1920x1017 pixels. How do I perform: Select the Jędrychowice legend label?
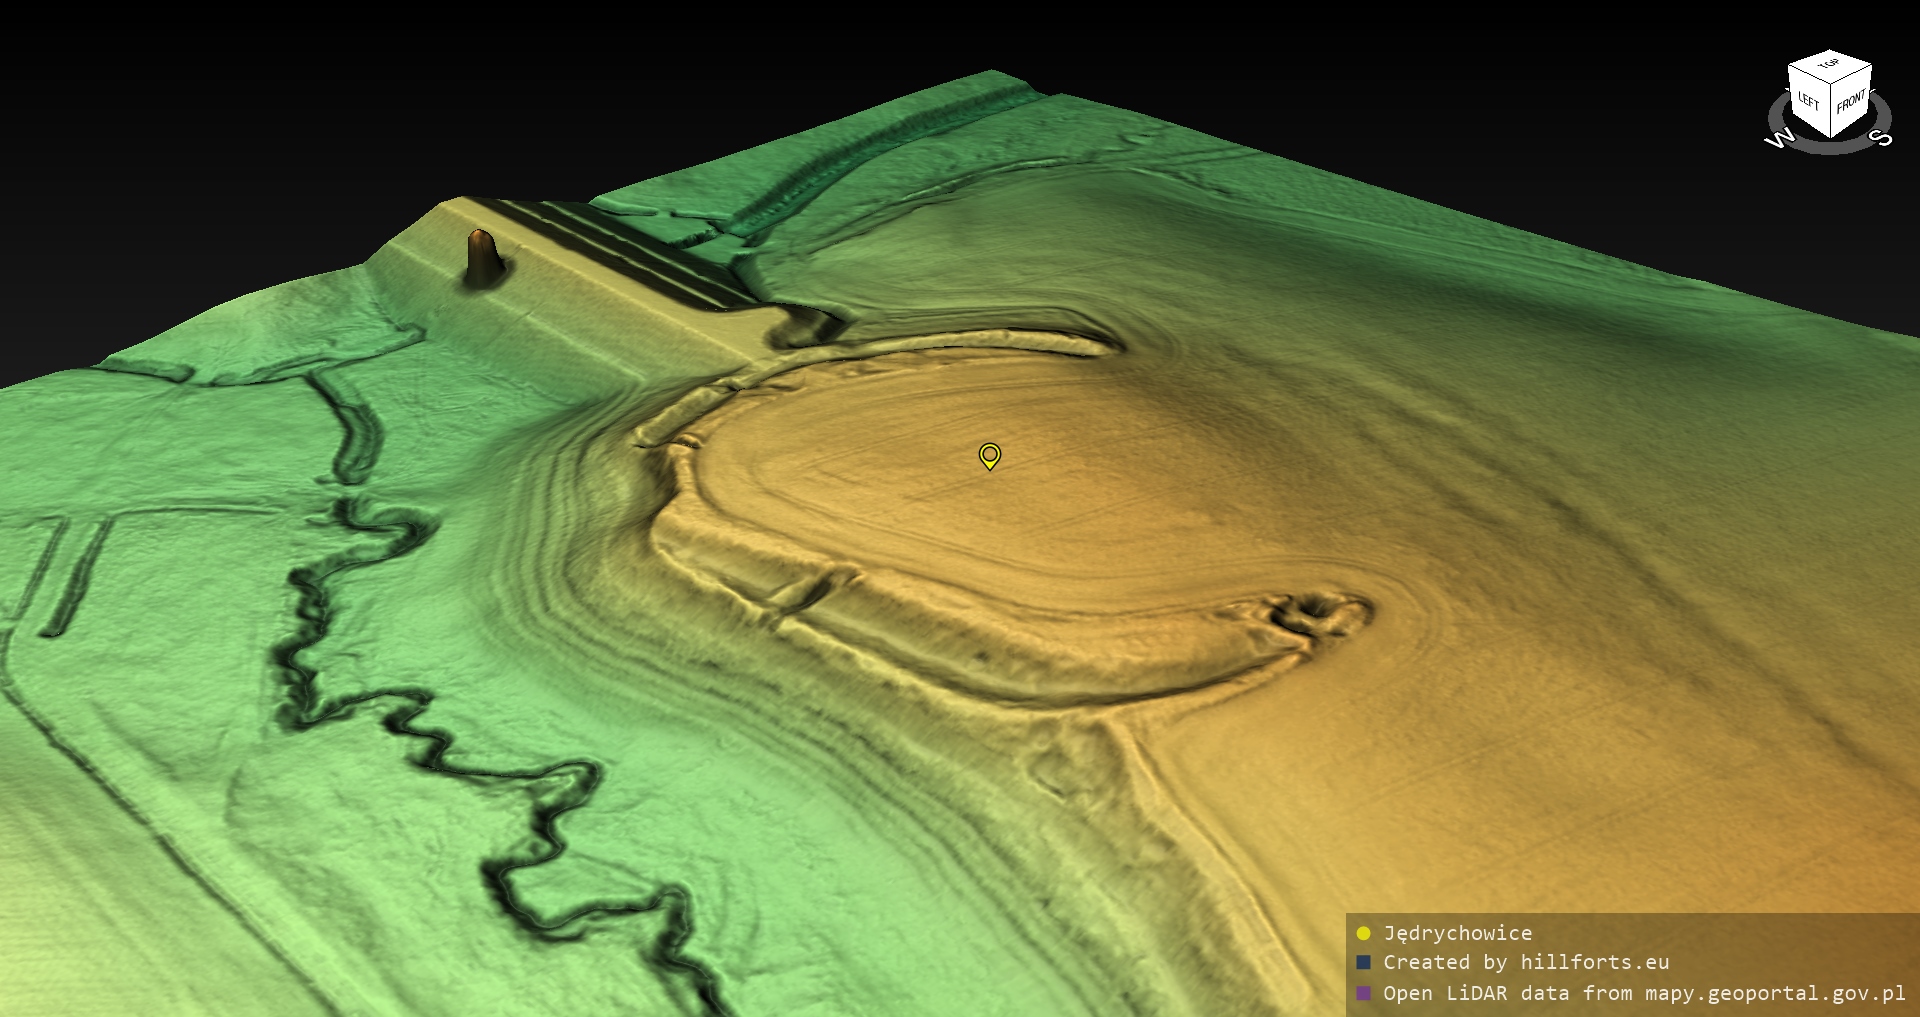tap(1457, 934)
